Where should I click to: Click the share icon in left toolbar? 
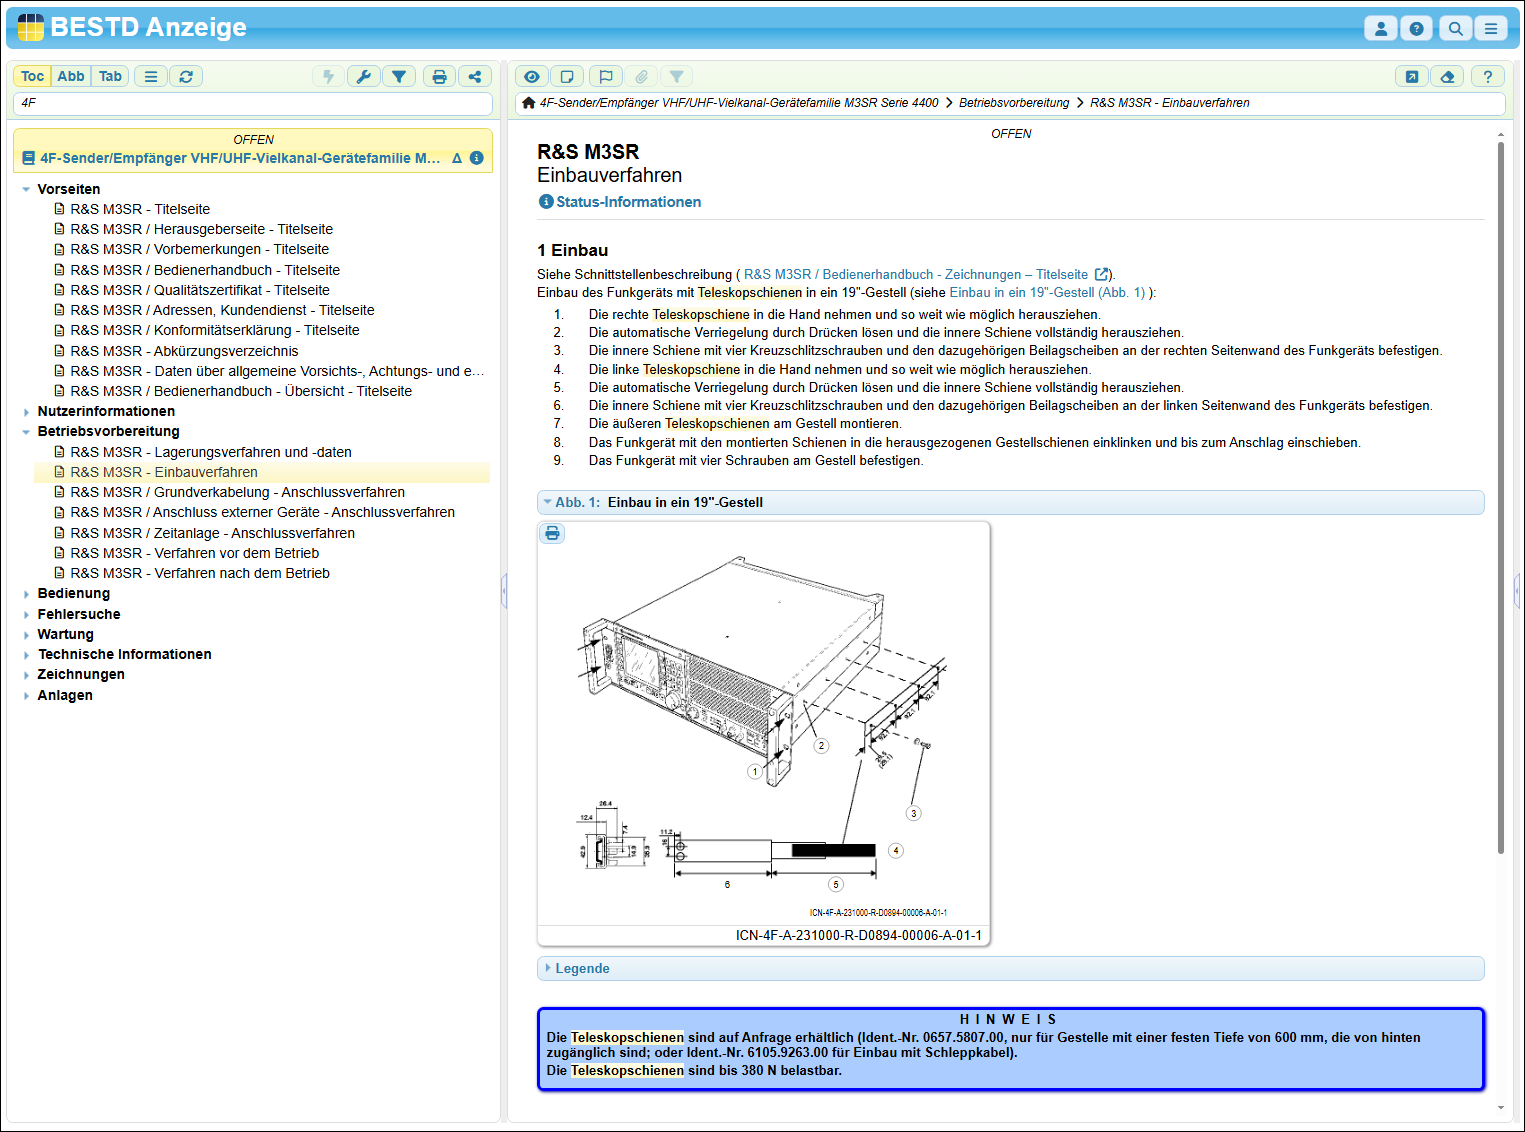(475, 76)
